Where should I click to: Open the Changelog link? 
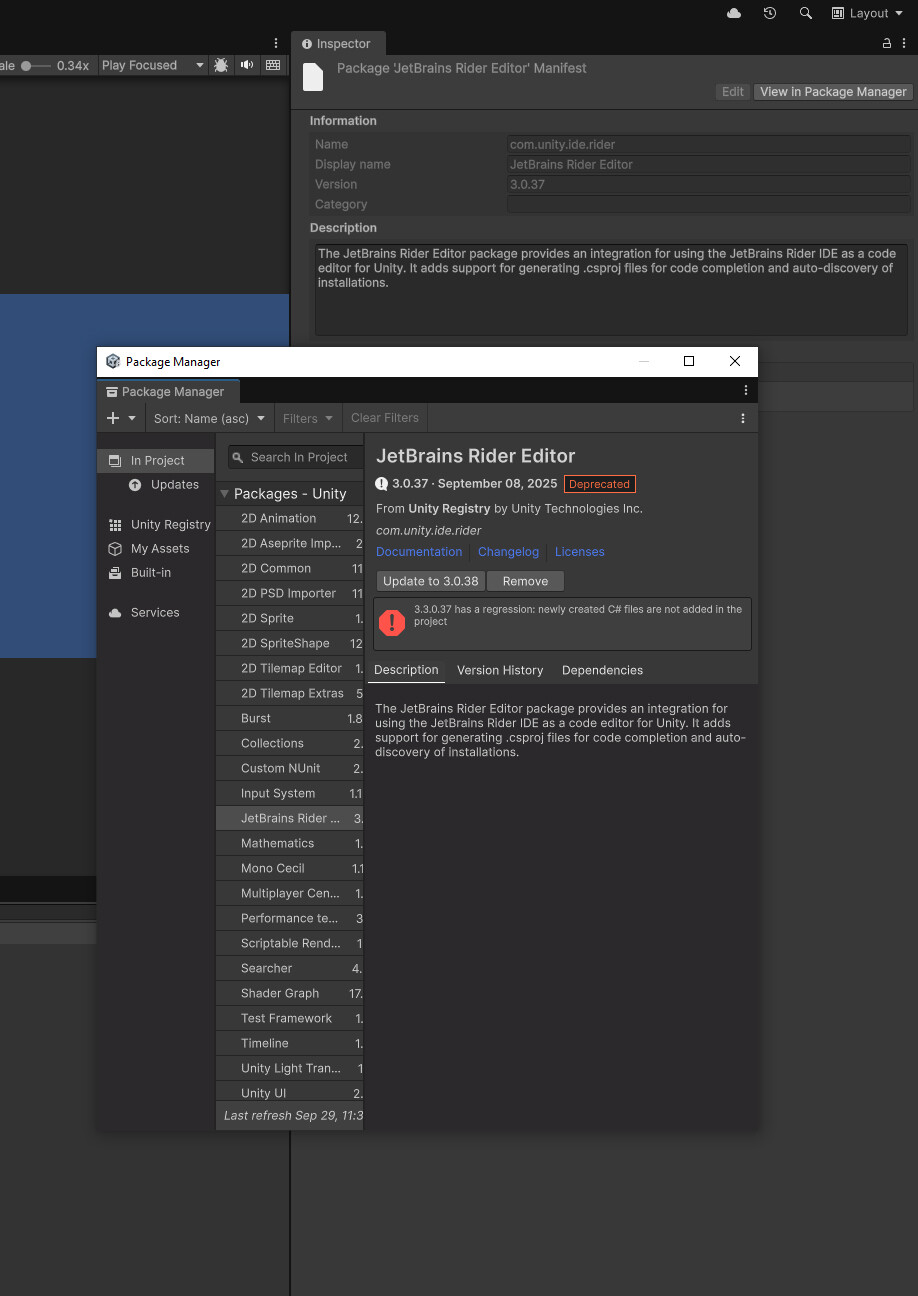click(508, 552)
